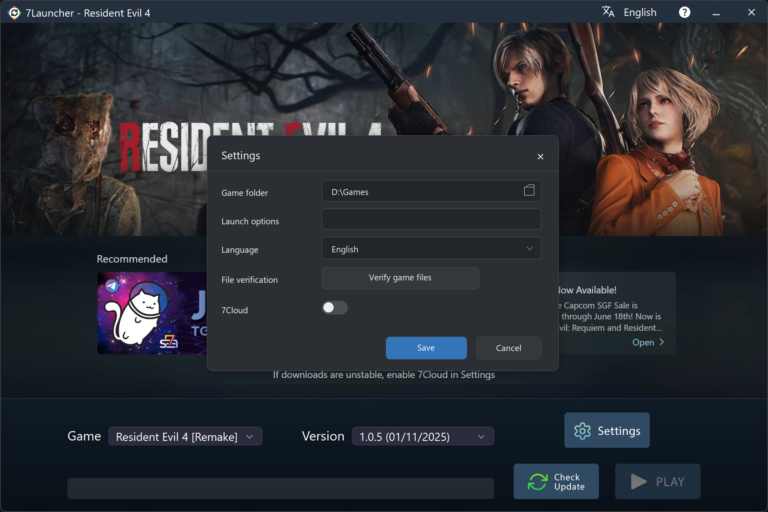Screen dimensions: 768x512
Task: Minimize the 7Launcher window
Action: tap(716, 13)
